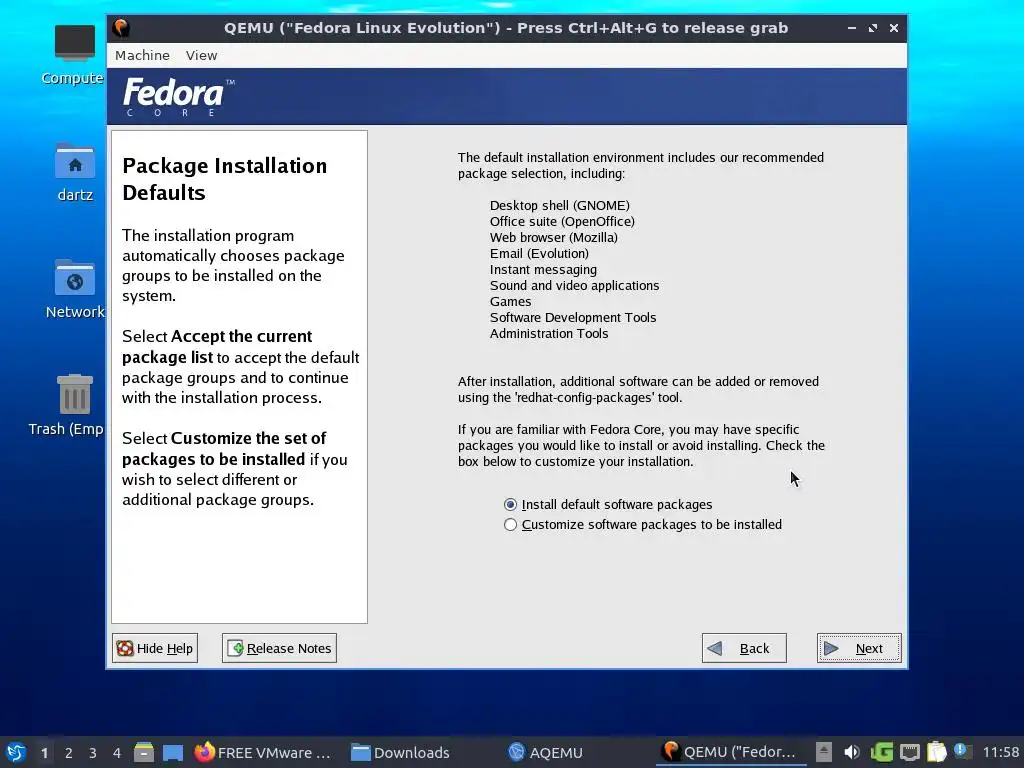Open the start menu in the taskbar
Image resolution: width=1024 pixels, height=768 pixels.
[x=15, y=752]
